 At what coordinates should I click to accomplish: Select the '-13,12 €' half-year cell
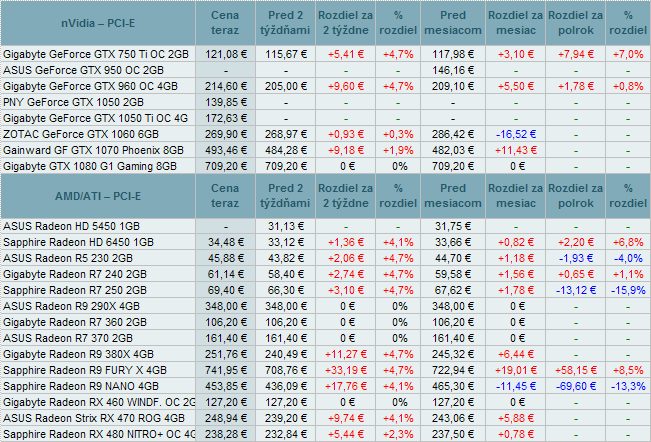pyautogui.click(x=576, y=290)
